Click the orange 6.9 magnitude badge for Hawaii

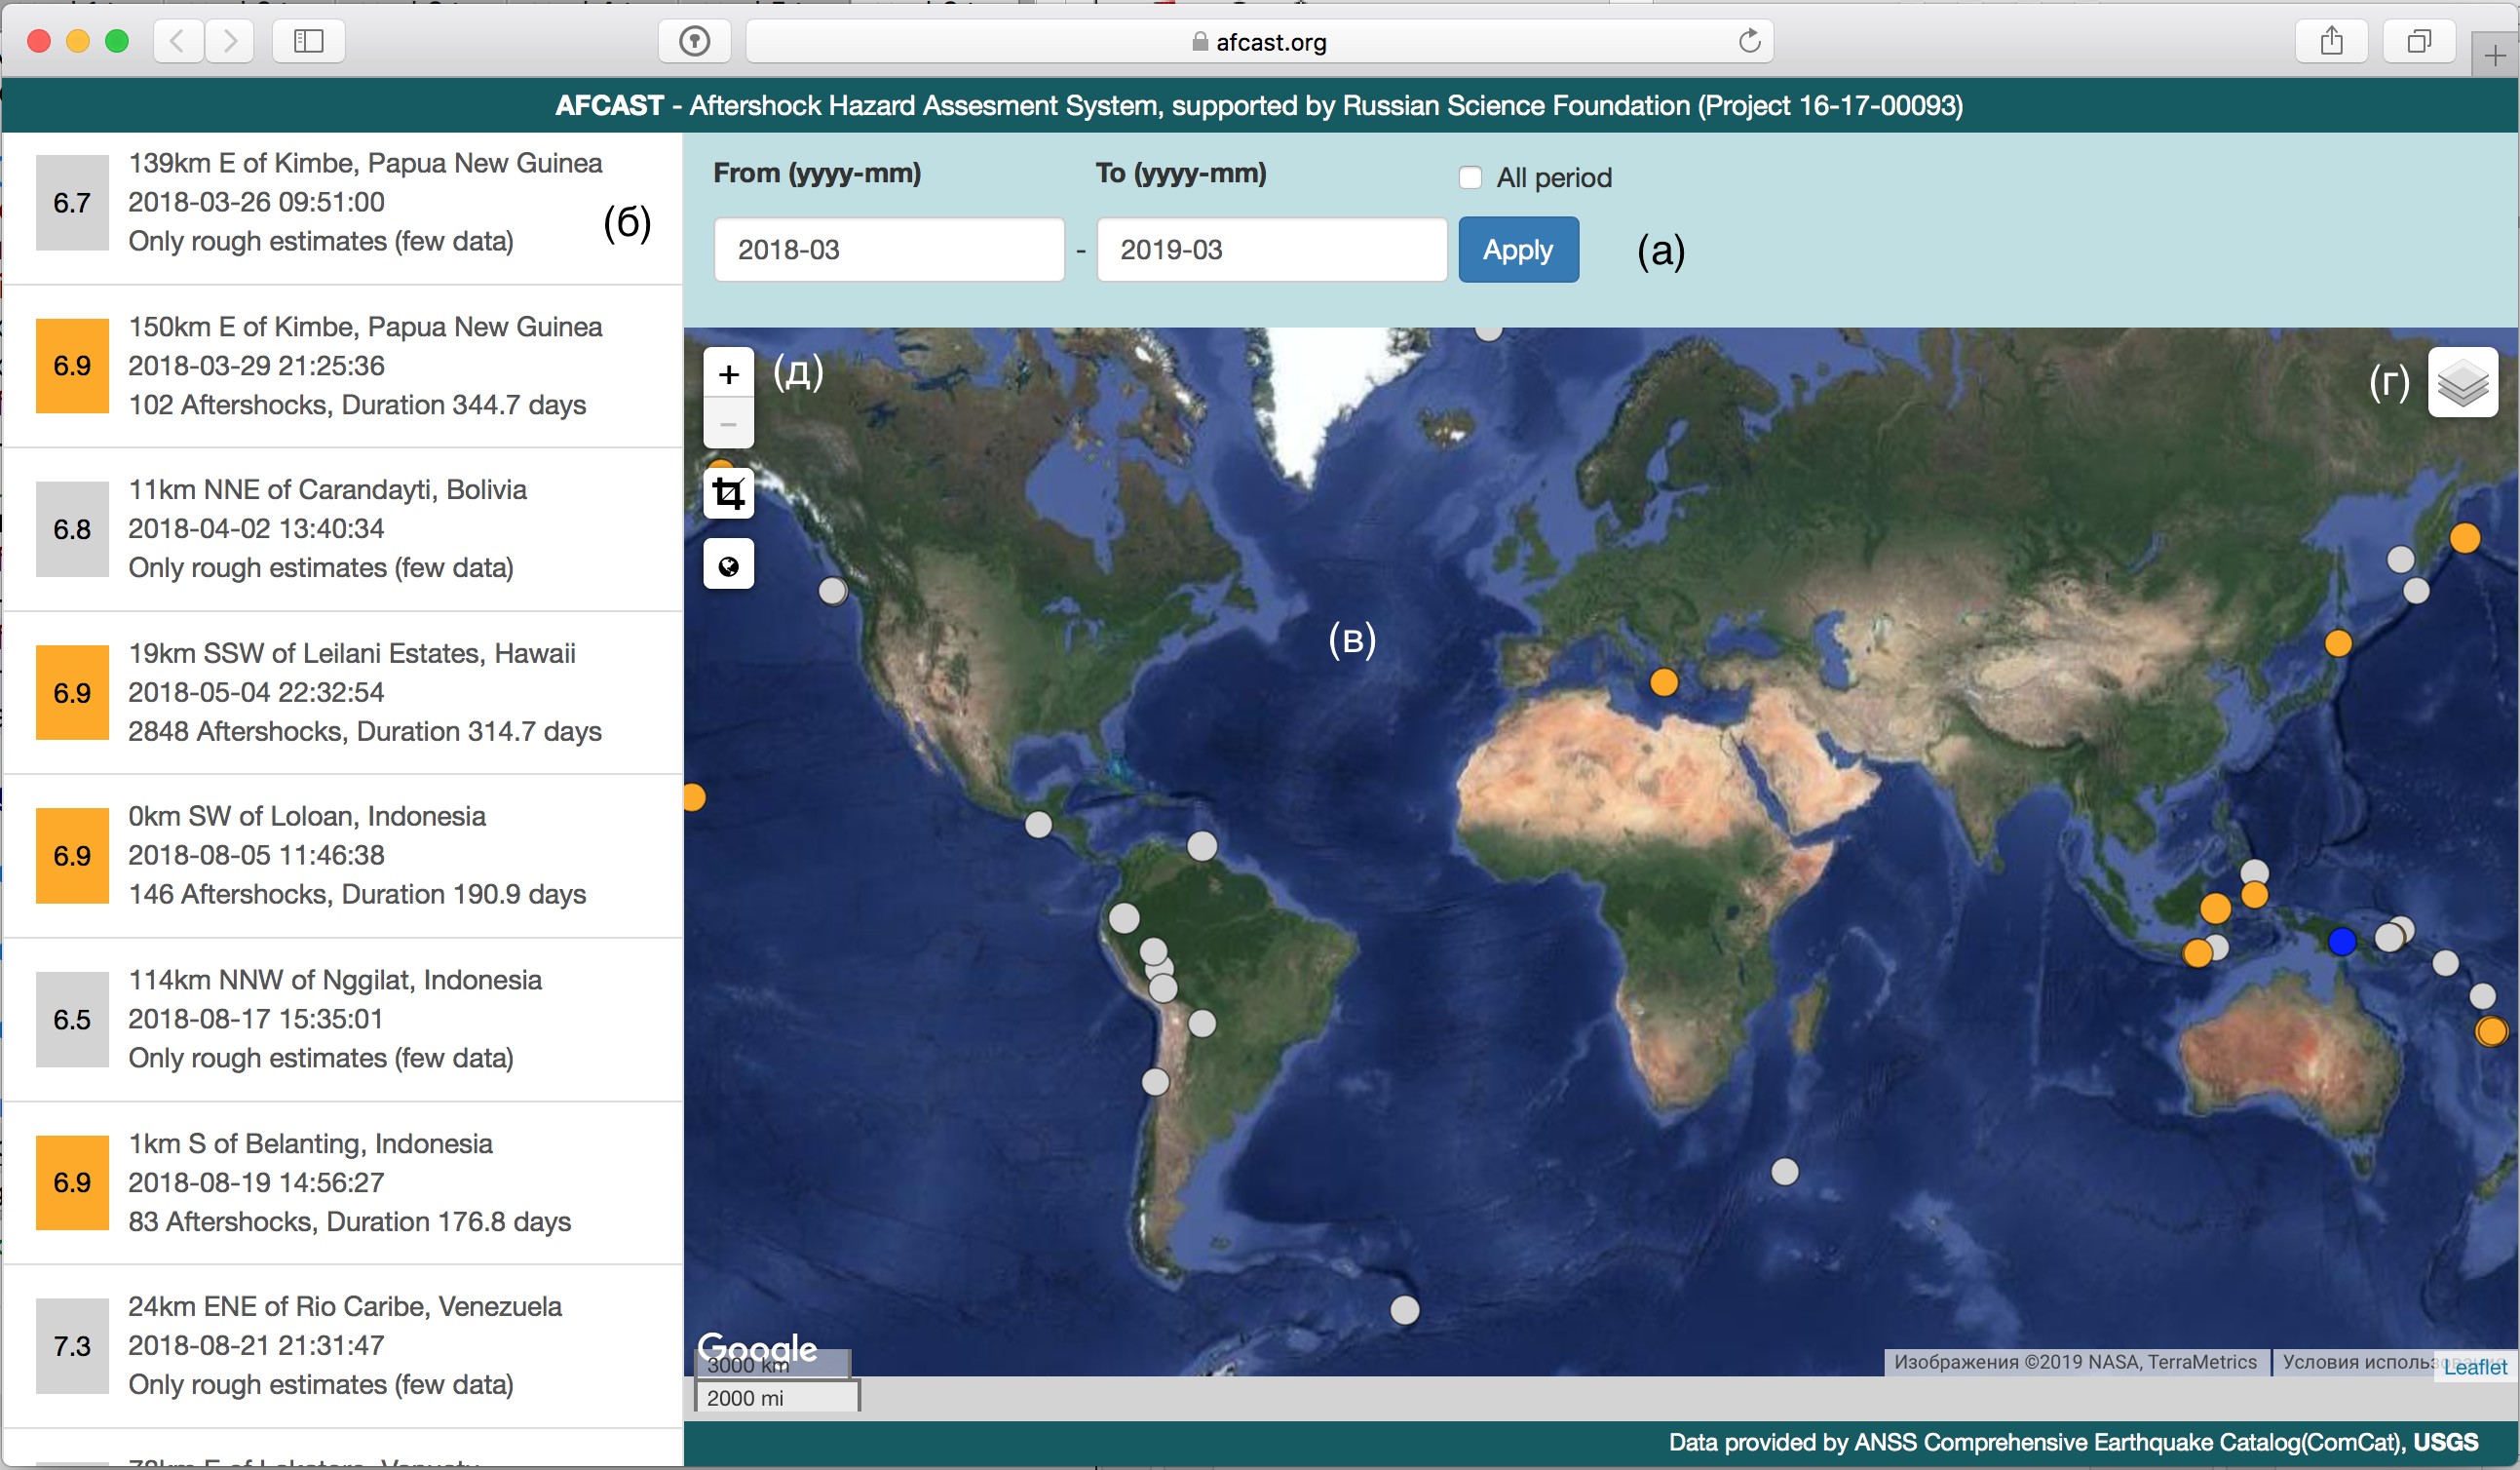[72, 693]
